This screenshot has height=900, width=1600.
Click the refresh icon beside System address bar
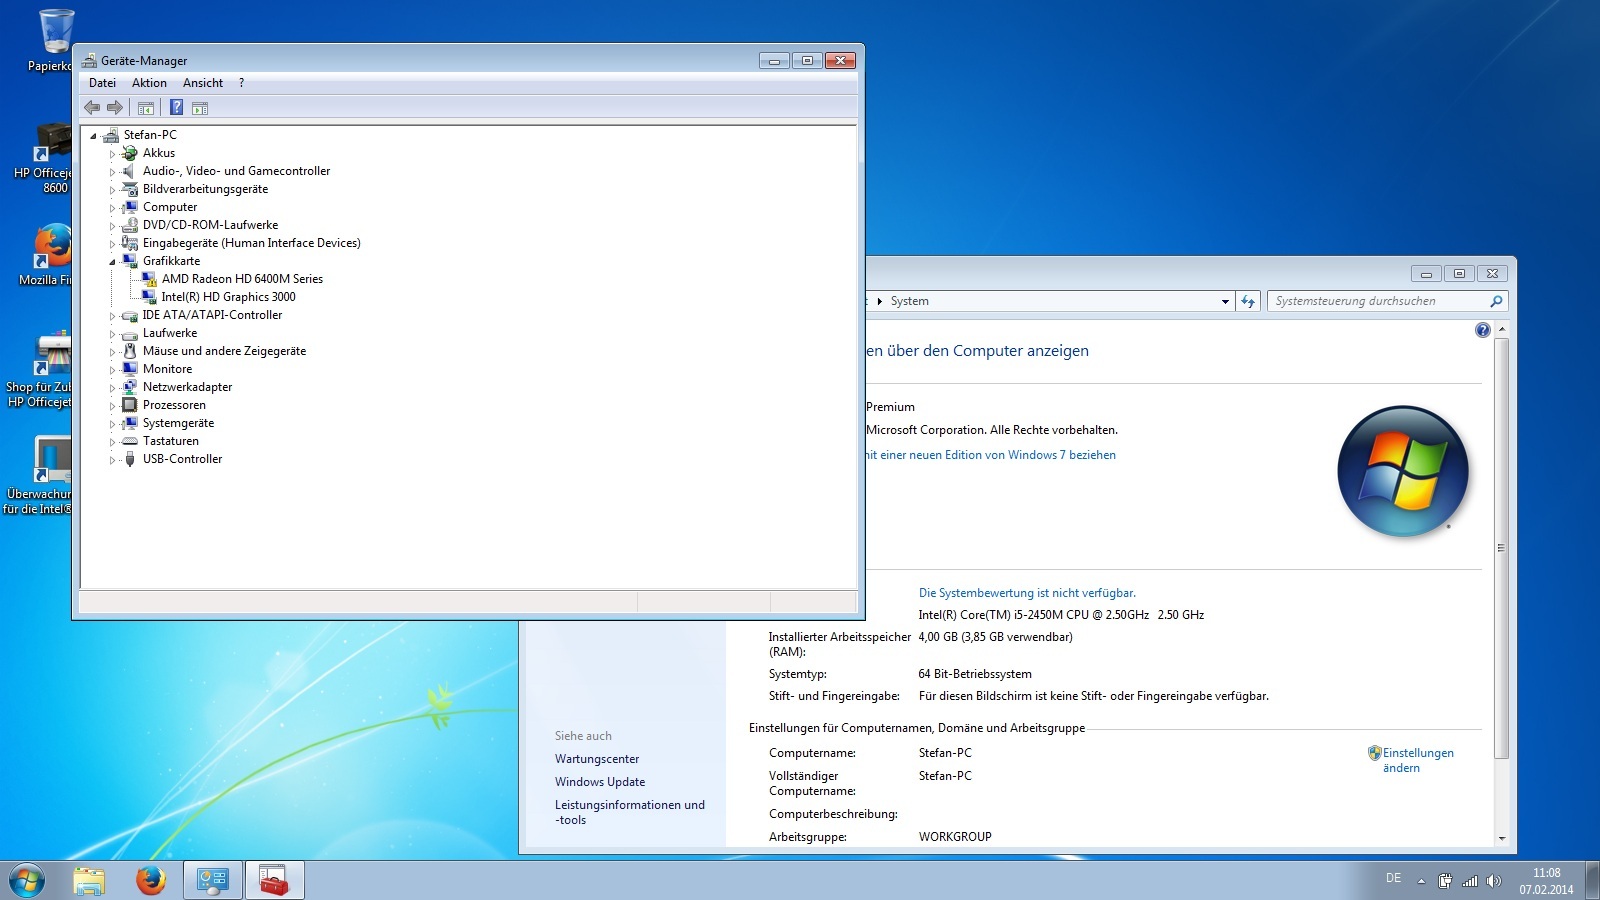point(1248,301)
